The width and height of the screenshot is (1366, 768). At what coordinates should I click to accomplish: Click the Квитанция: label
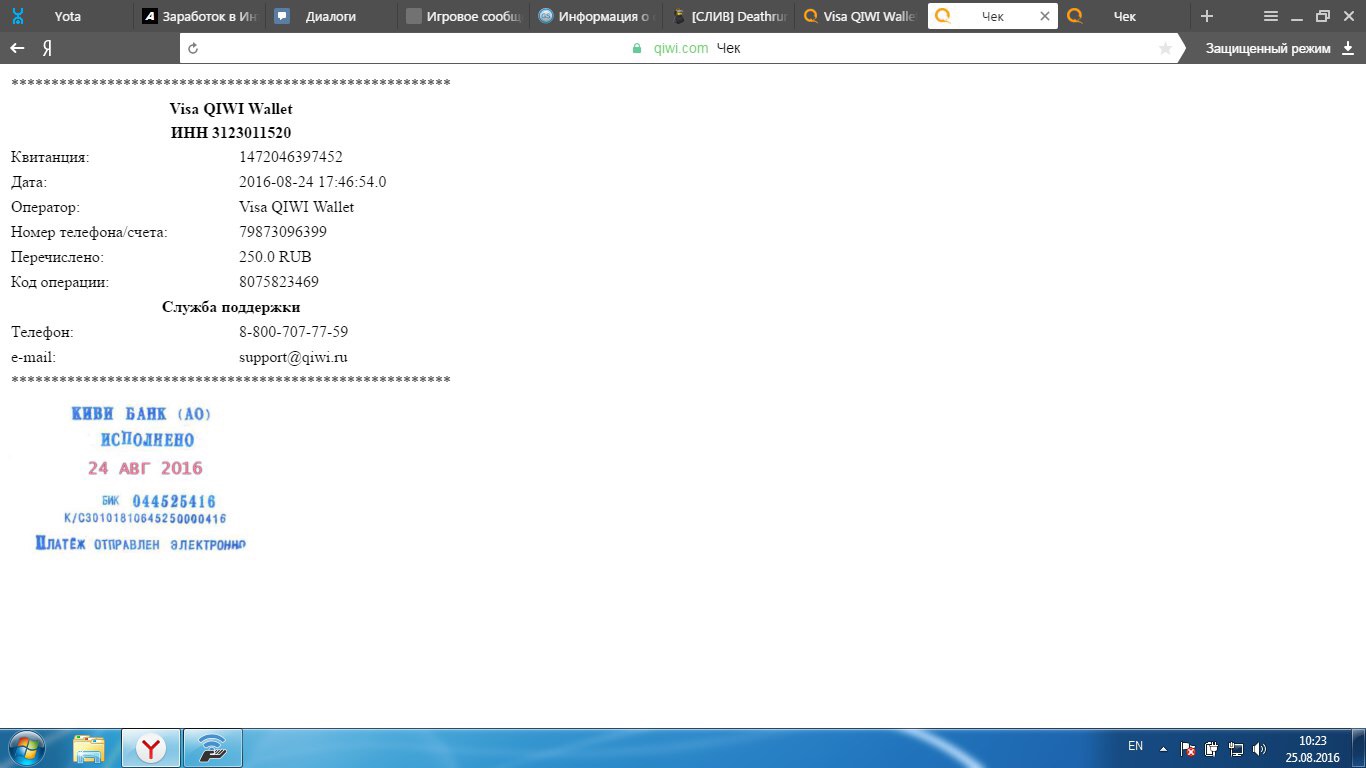pyautogui.click(x=50, y=157)
